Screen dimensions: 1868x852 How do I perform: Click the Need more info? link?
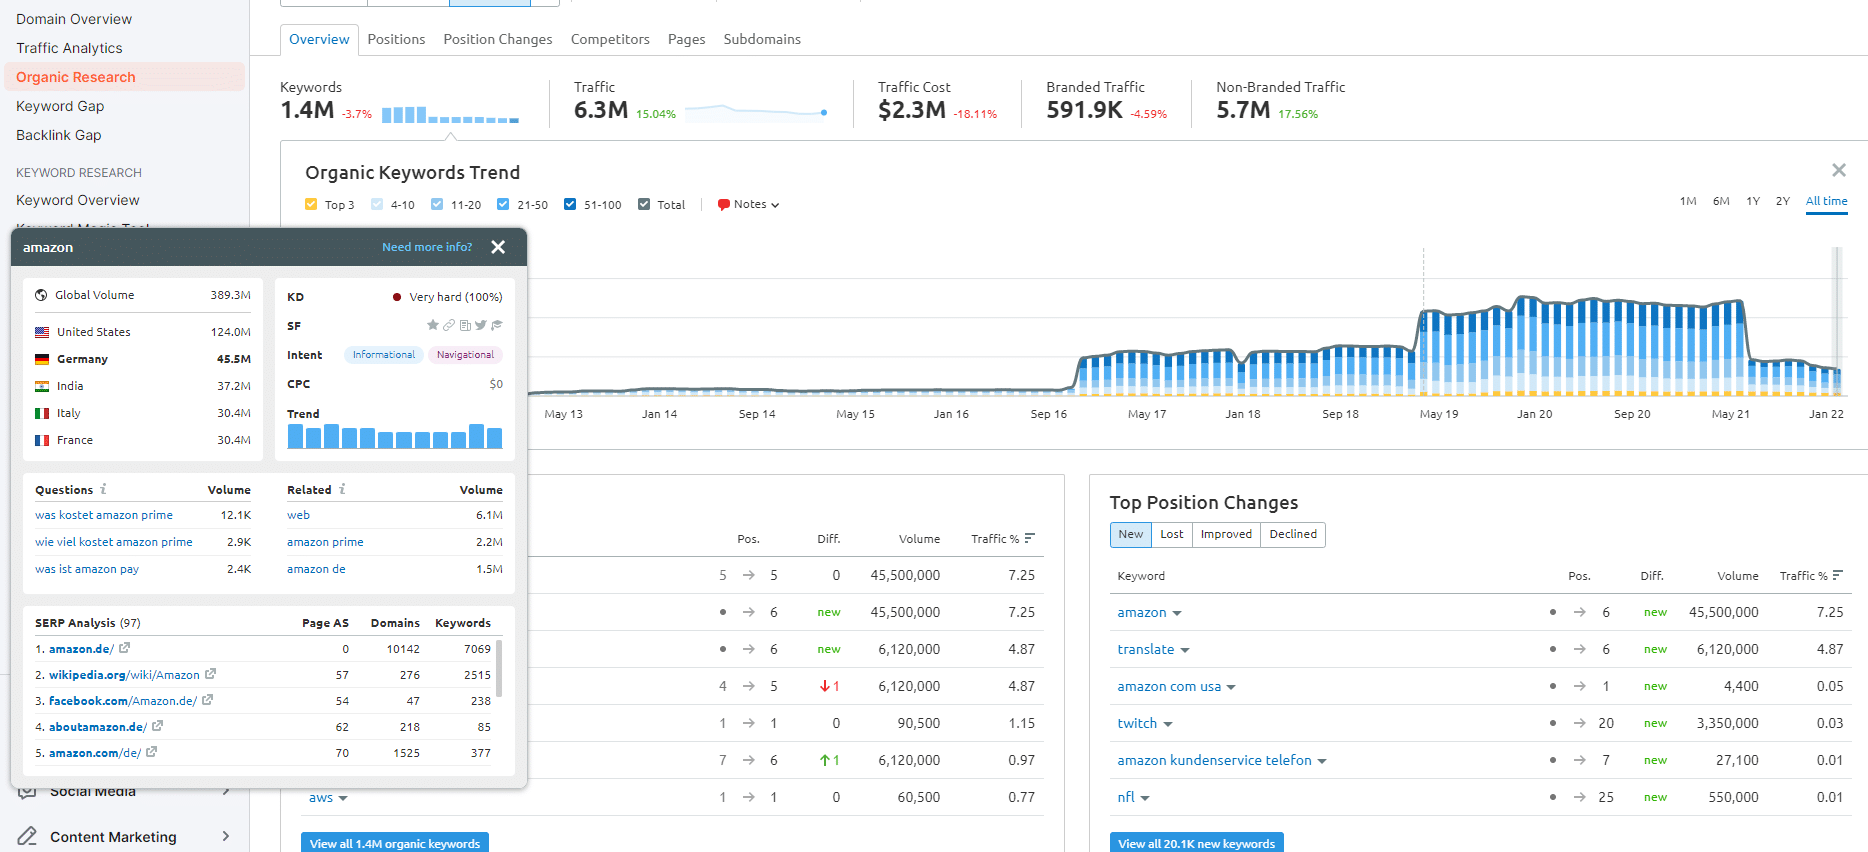tap(427, 247)
